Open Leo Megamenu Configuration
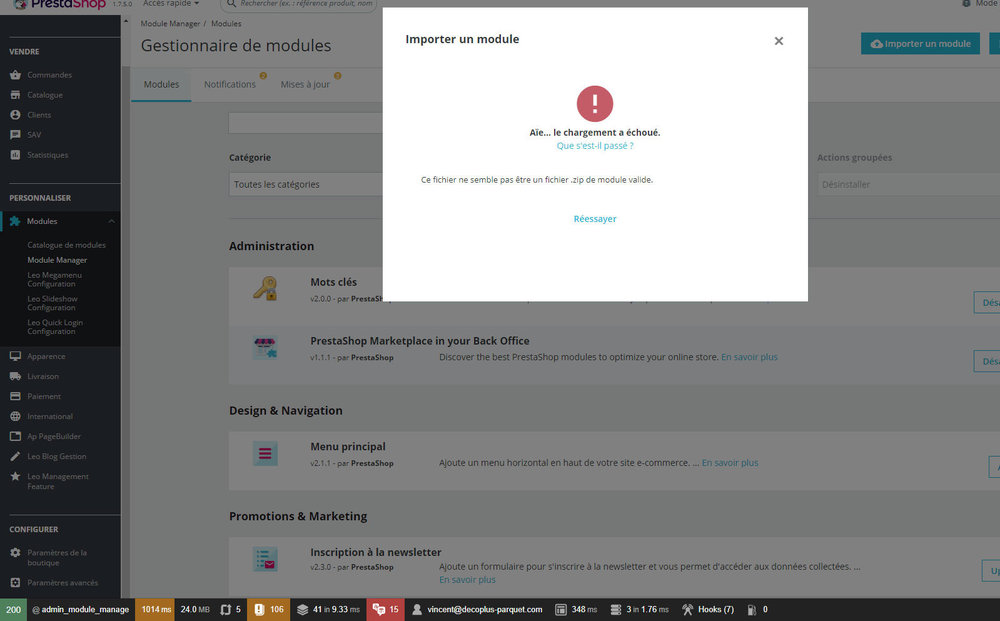 [x=54, y=279]
